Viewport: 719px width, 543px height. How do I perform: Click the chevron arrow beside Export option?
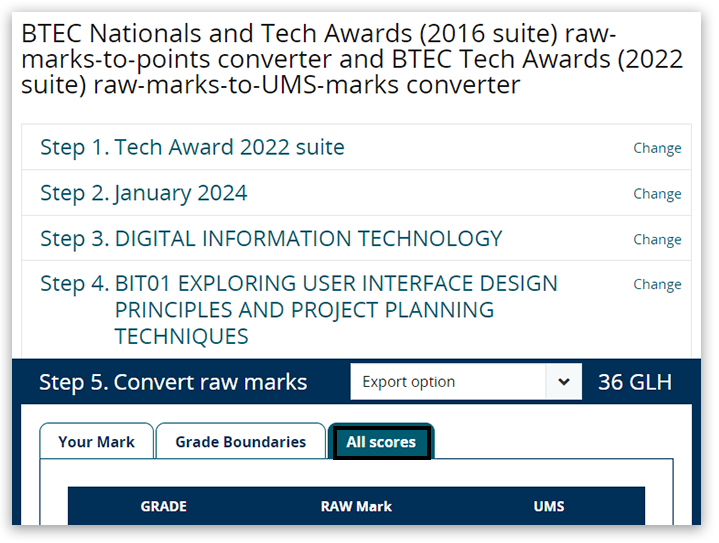pyautogui.click(x=564, y=382)
